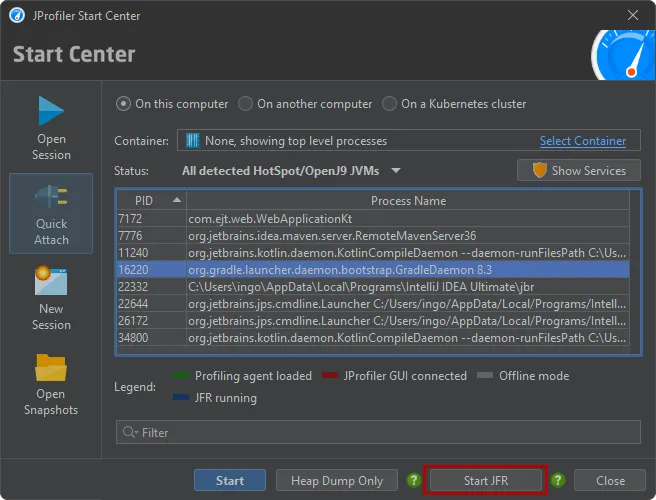Click the PID column sort arrow
This screenshot has width=656, height=500.
click(x=177, y=200)
